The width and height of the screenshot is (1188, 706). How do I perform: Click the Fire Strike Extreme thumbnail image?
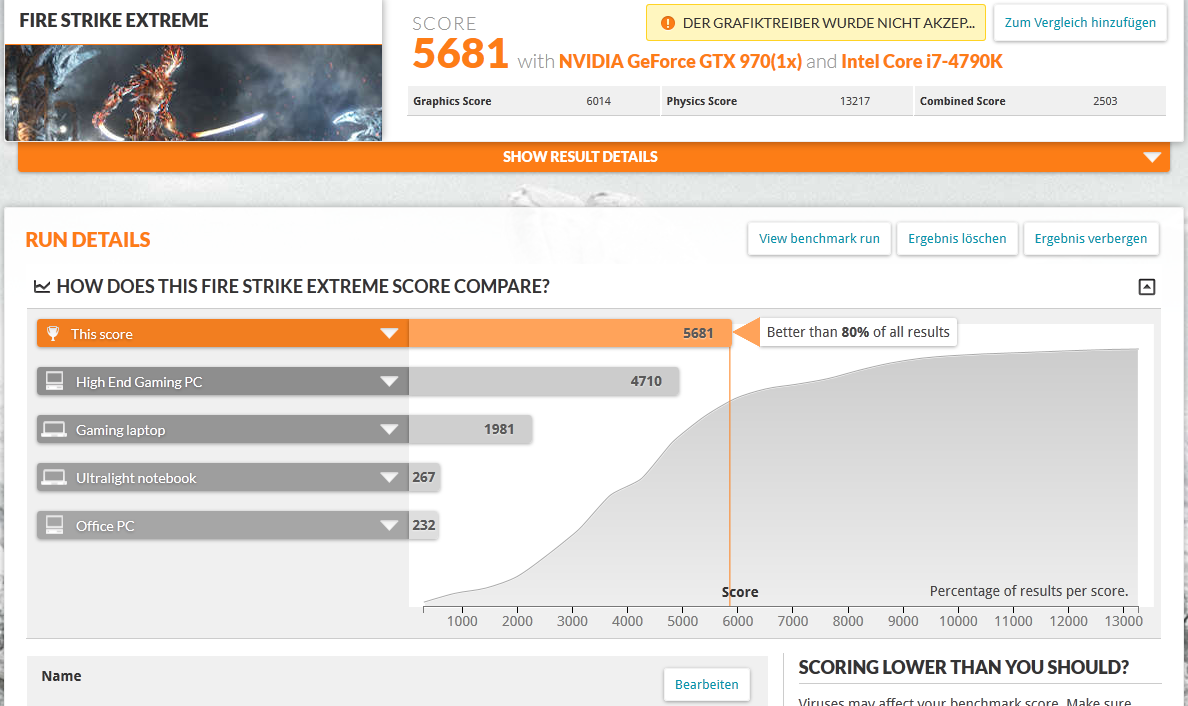coord(193,92)
